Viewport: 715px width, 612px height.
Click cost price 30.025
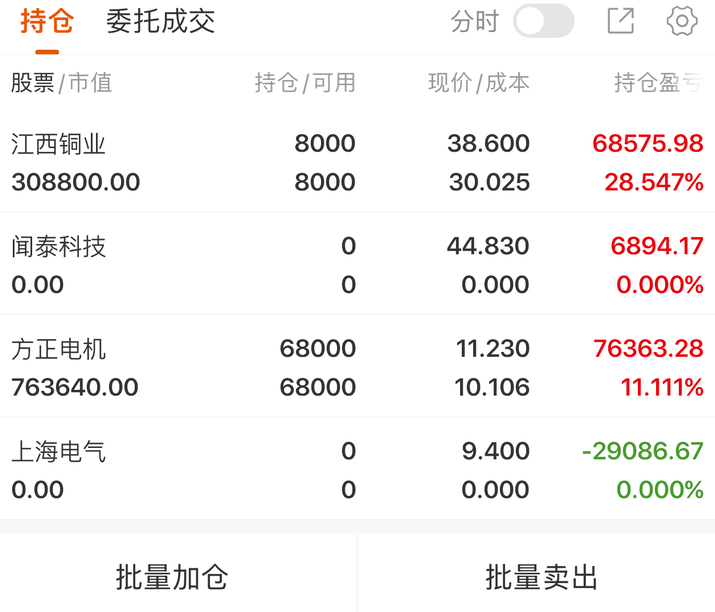tap(489, 182)
